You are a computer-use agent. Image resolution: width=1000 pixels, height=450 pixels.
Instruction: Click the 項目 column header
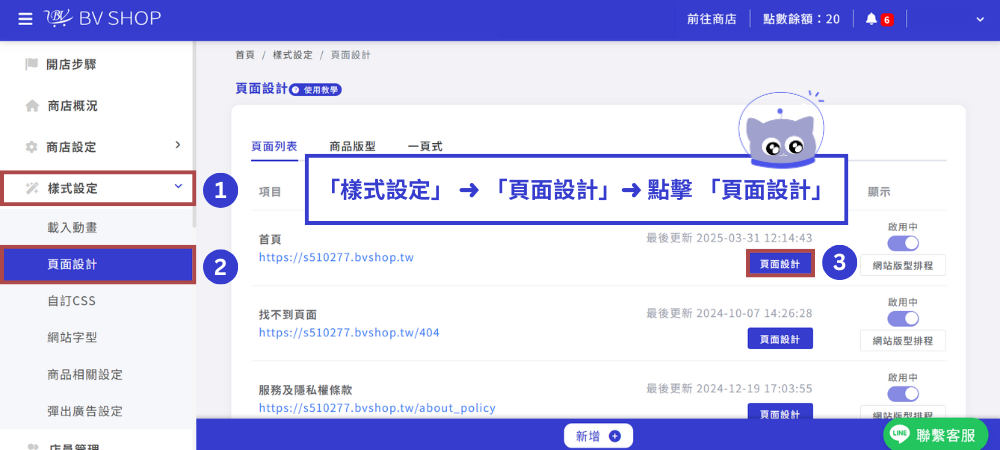[270, 191]
